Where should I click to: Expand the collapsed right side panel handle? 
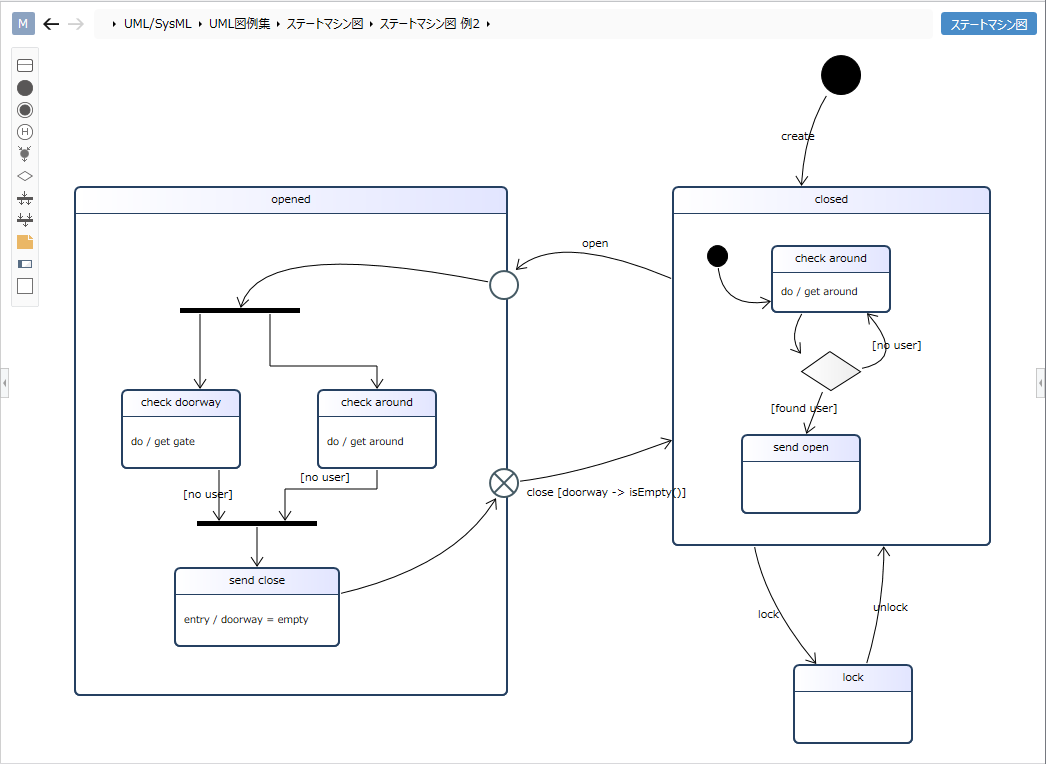tap(1041, 383)
